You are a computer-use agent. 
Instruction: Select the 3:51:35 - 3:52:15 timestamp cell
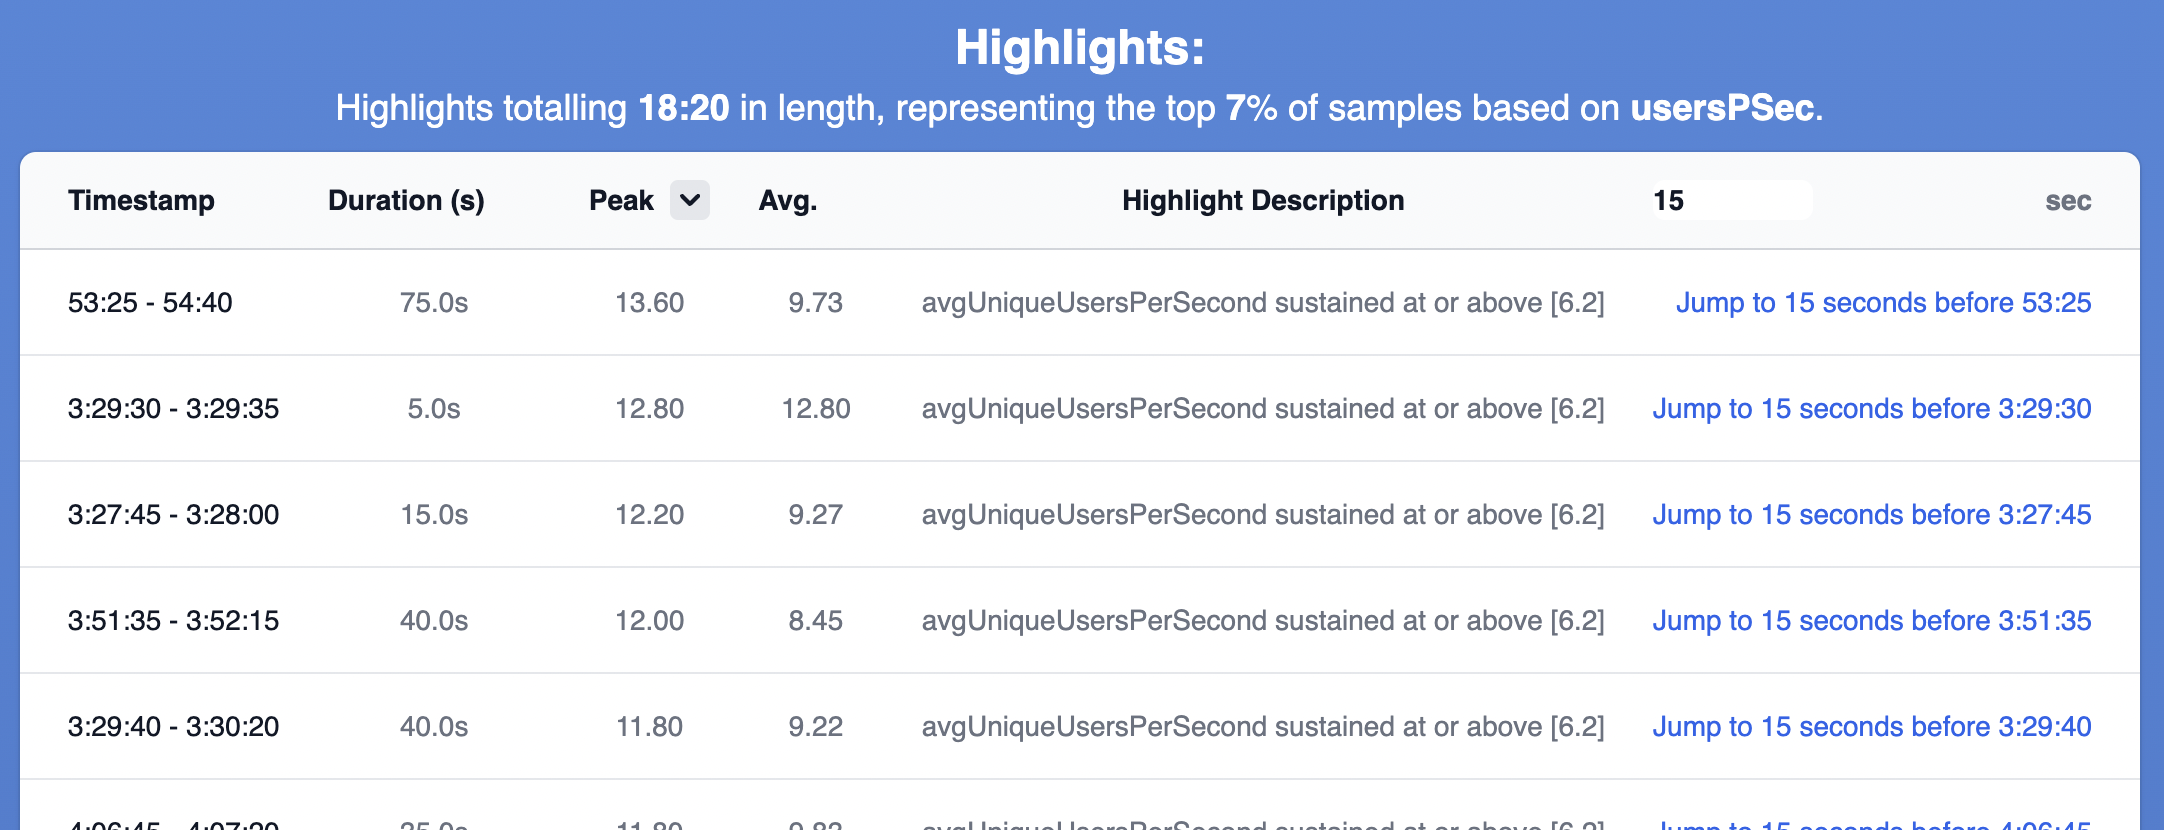pyautogui.click(x=173, y=620)
